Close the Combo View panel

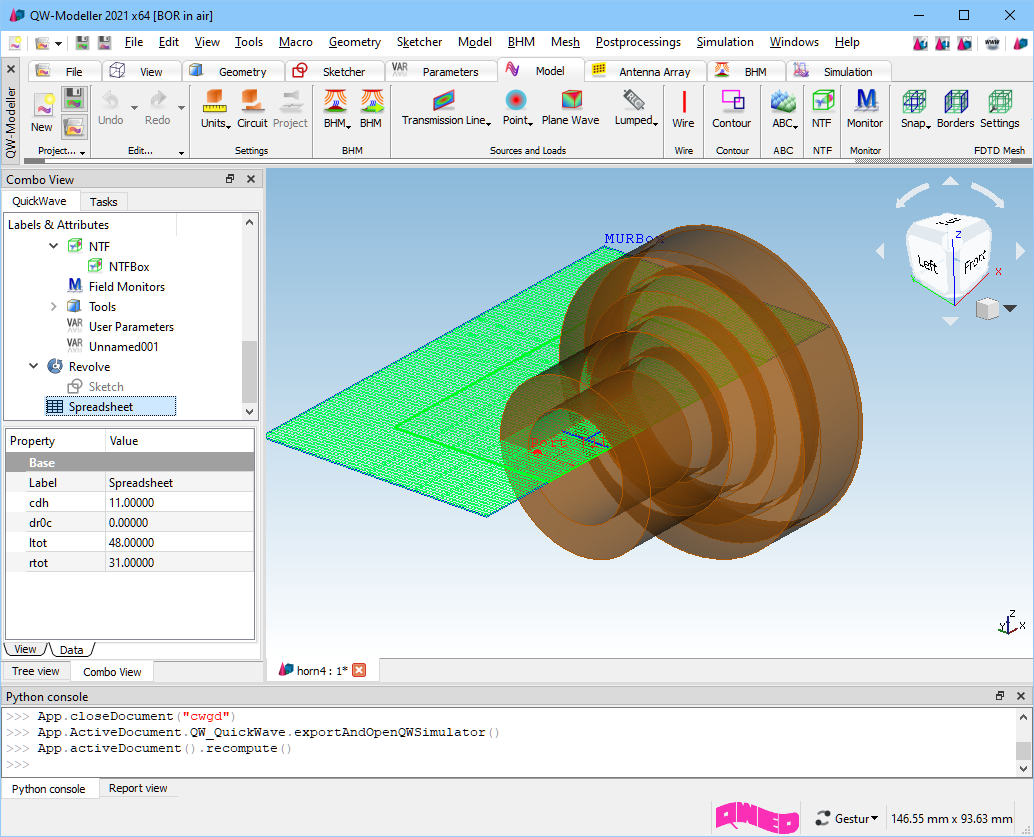(x=251, y=179)
